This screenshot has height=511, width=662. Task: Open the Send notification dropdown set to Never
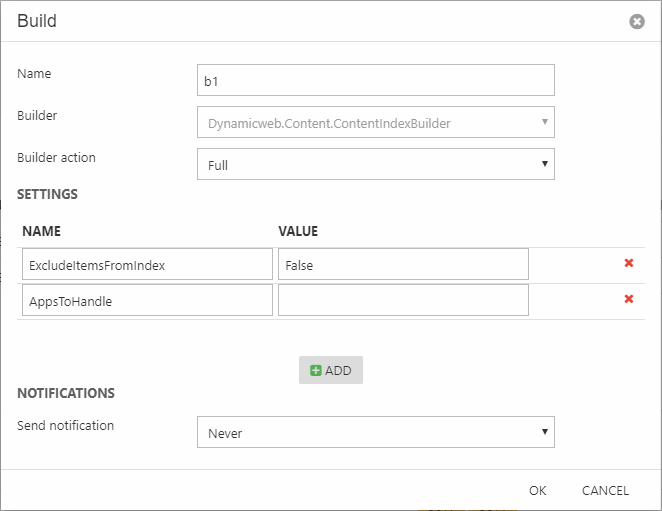click(x=375, y=432)
